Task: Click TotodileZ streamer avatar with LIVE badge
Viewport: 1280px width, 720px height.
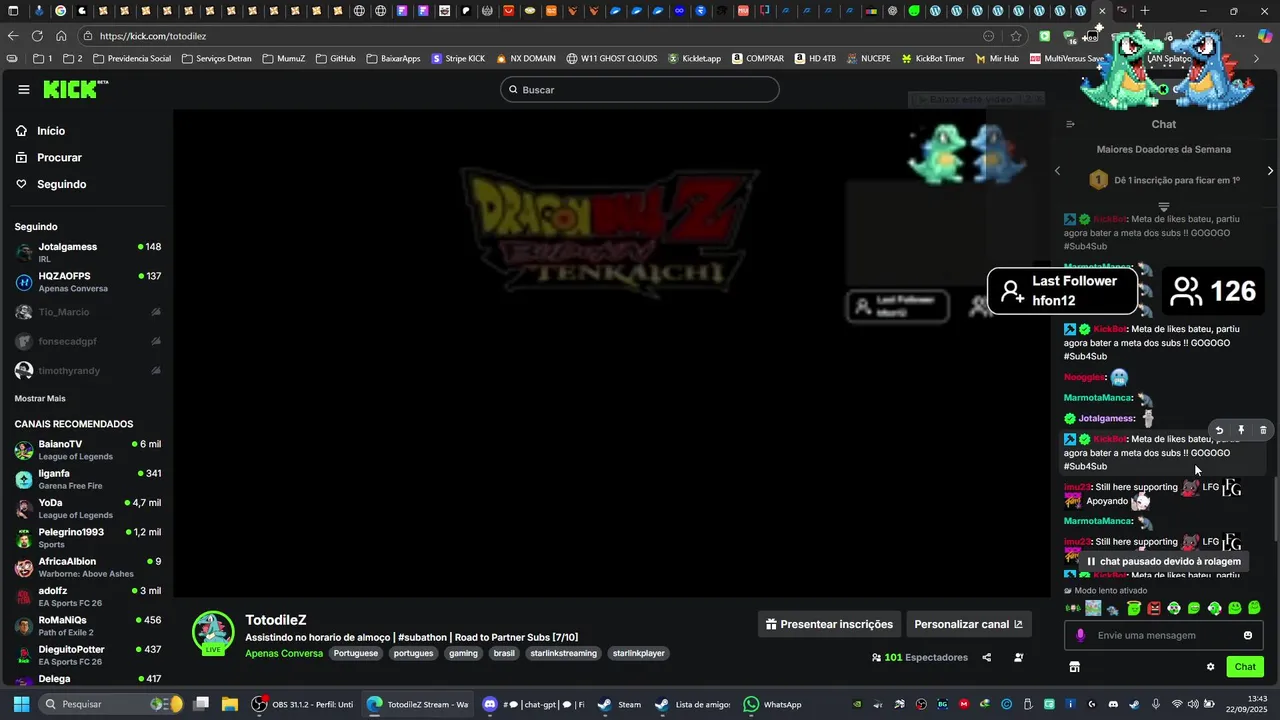Action: pyautogui.click(x=213, y=633)
